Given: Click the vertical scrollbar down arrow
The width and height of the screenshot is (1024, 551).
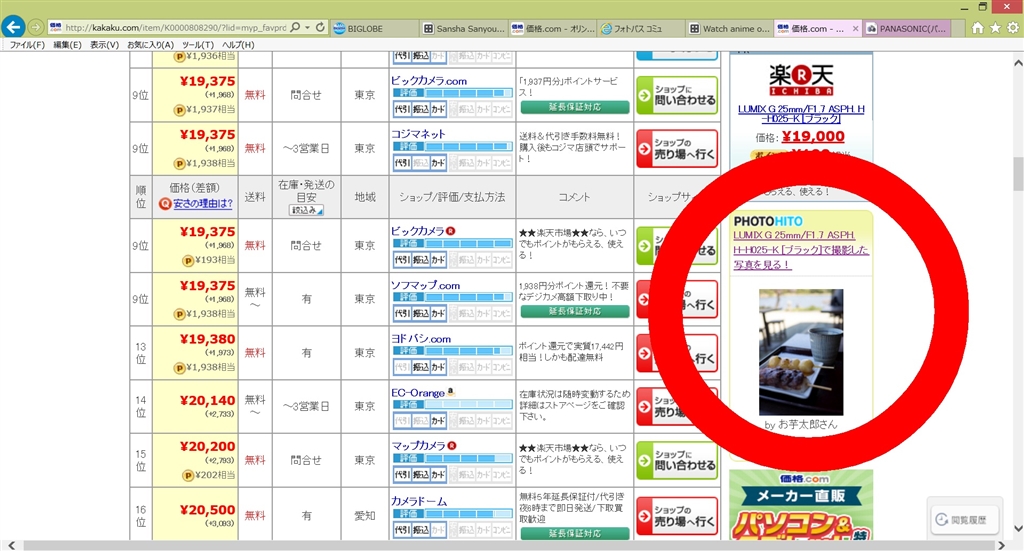Looking at the screenshot, I should (1017, 528).
